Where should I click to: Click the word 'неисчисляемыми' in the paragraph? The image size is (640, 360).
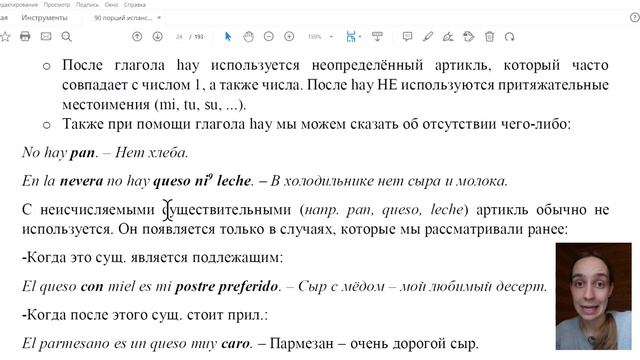point(97,210)
